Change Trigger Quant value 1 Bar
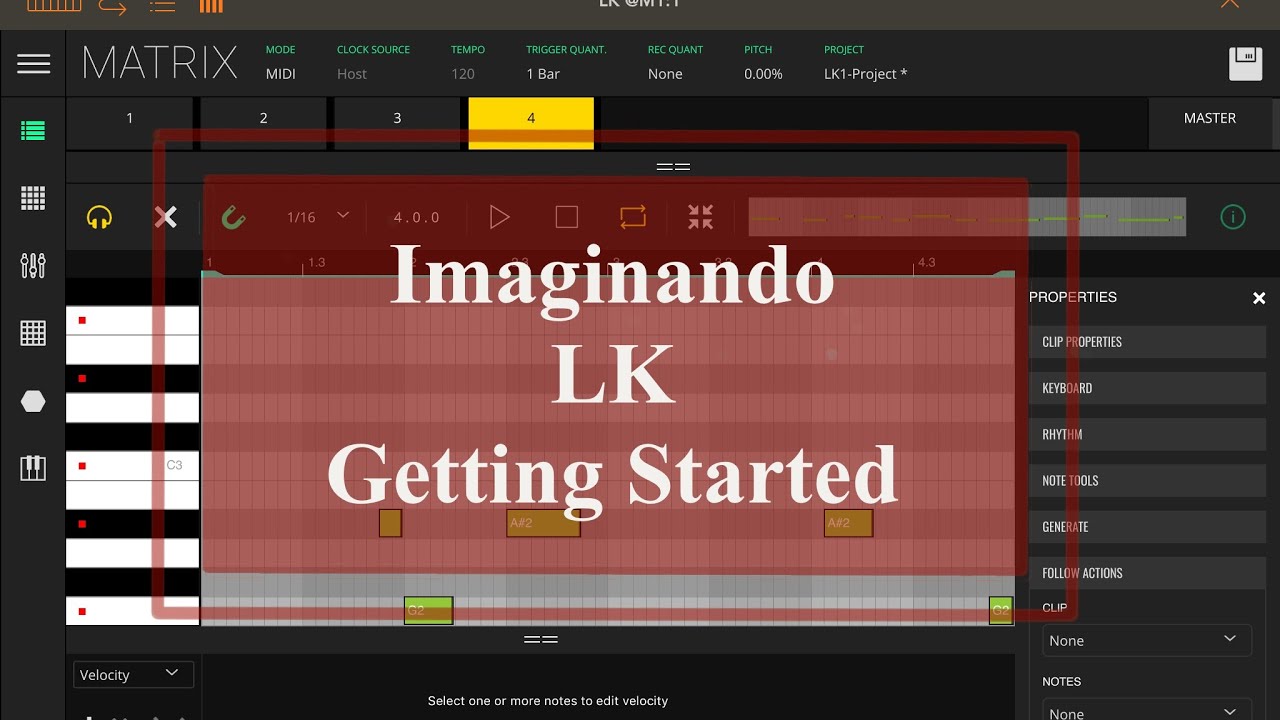Viewport: 1280px width, 720px height. coord(543,74)
